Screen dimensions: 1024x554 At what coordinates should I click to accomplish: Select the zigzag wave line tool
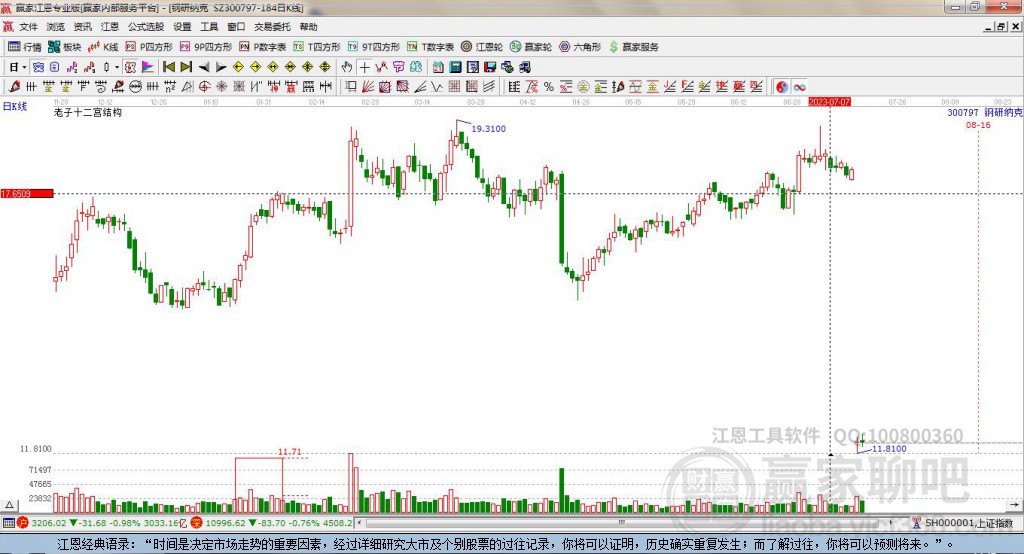(436, 86)
